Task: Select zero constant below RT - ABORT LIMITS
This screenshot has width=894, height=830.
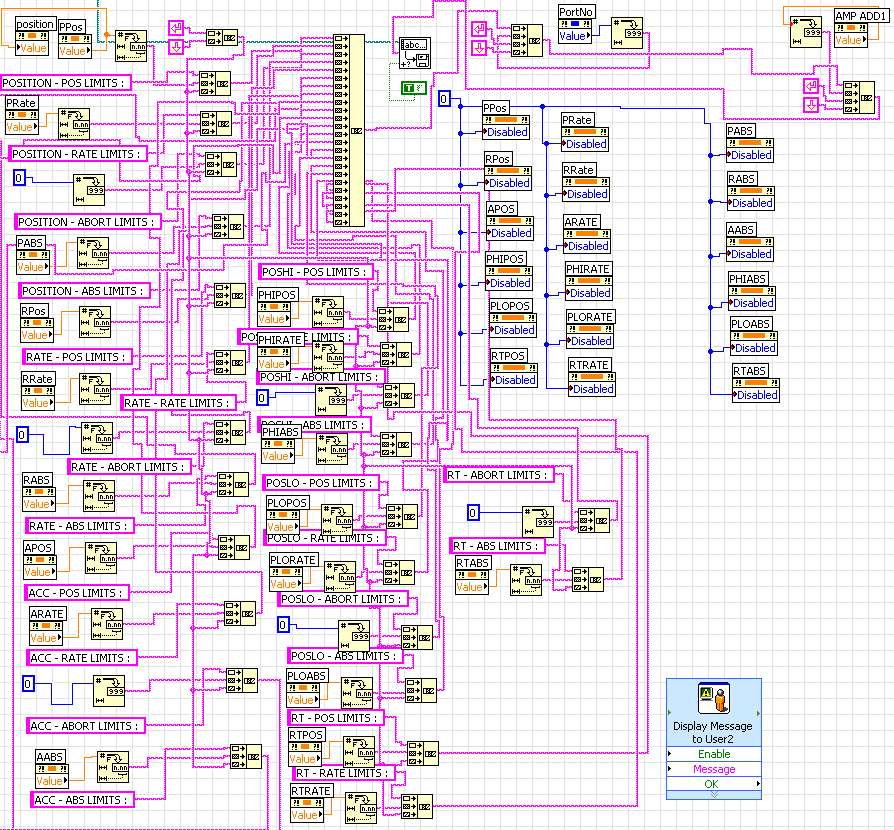Action: point(473,513)
